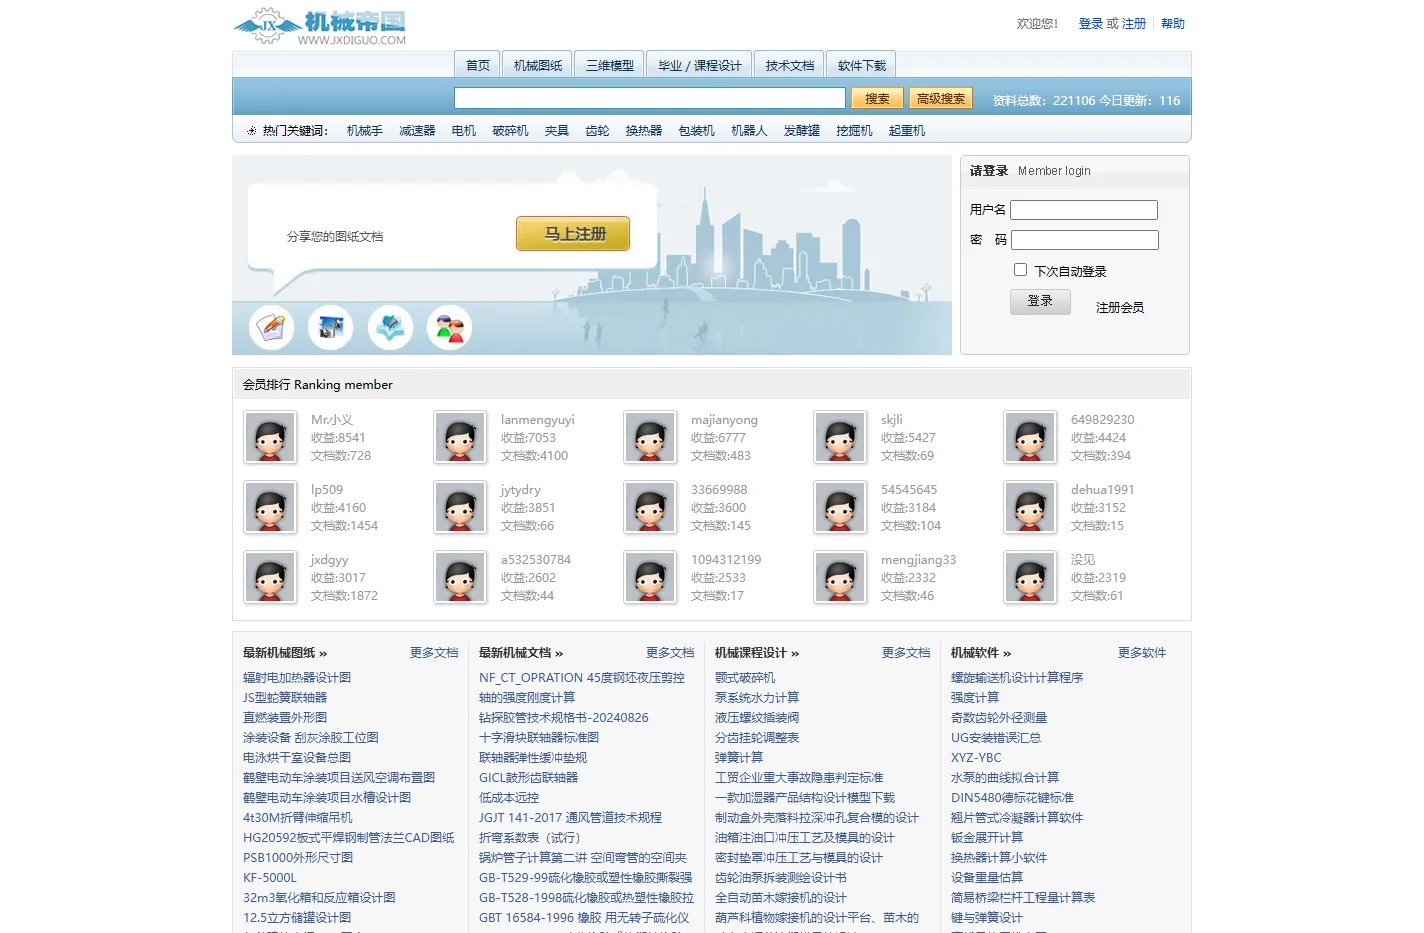Screen dimensions: 1424x933
Task: Open 弹簧计算 course design link
Action: (739, 757)
